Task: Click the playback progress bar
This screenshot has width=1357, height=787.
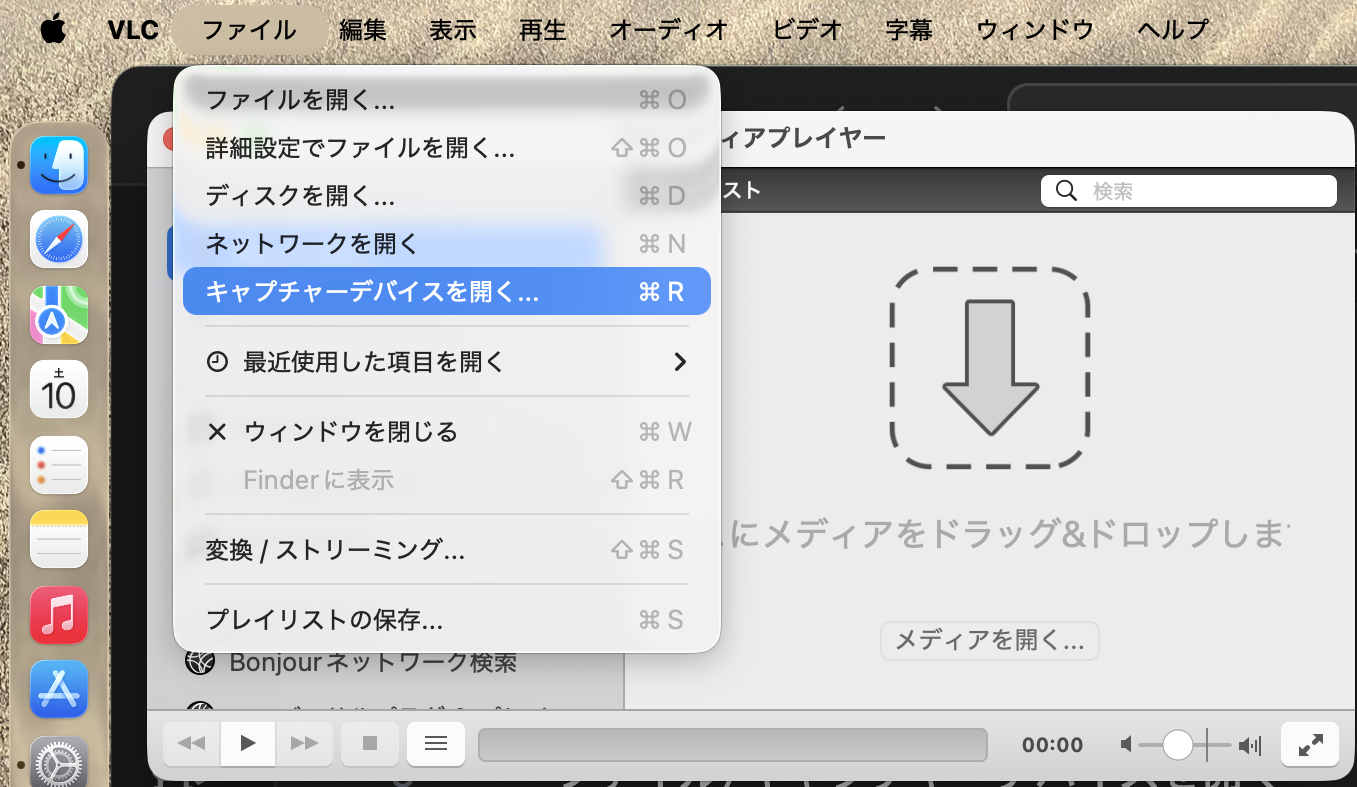Action: click(732, 744)
